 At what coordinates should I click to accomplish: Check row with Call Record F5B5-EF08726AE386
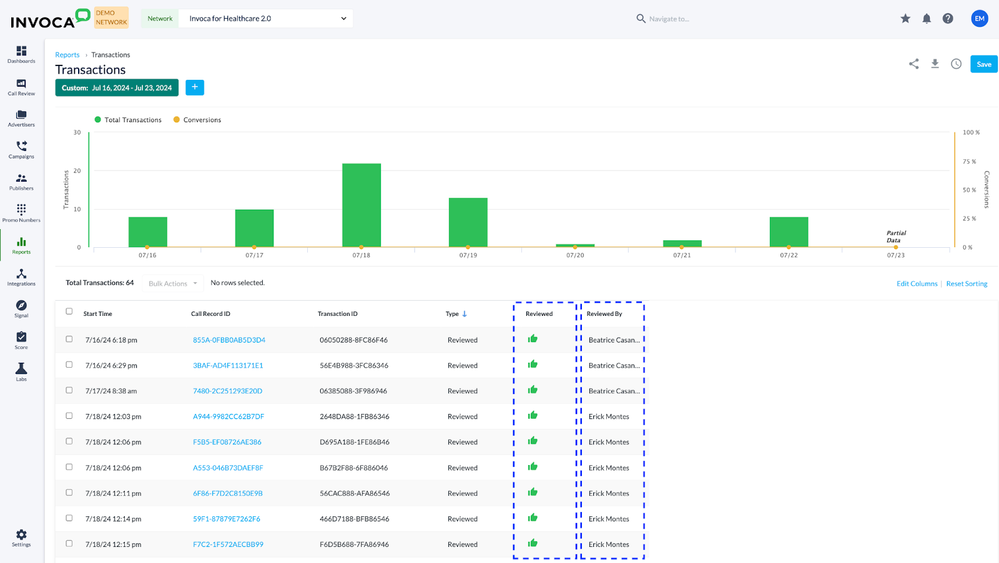click(69, 441)
